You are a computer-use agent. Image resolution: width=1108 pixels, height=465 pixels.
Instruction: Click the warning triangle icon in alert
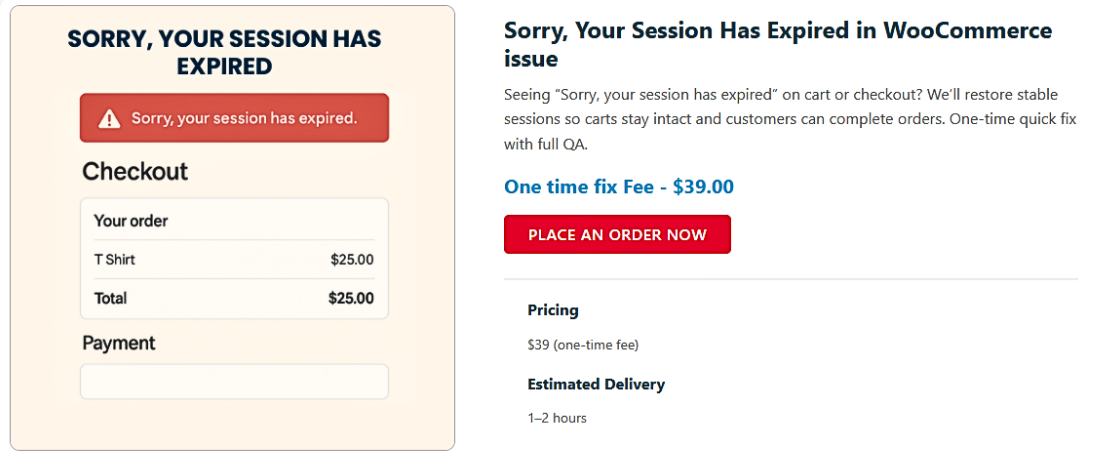[x=109, y=119]
